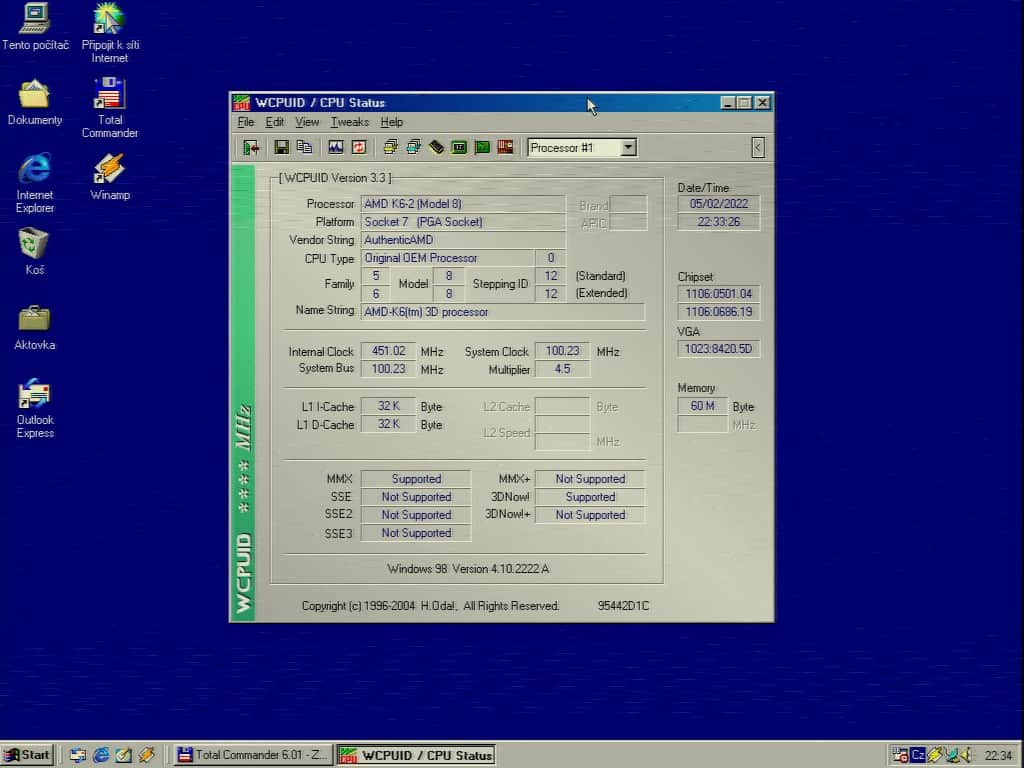Click the time field 22:33:26
Image resolution: width=1024 pixels, height=768 pixels.
[718, 222]
